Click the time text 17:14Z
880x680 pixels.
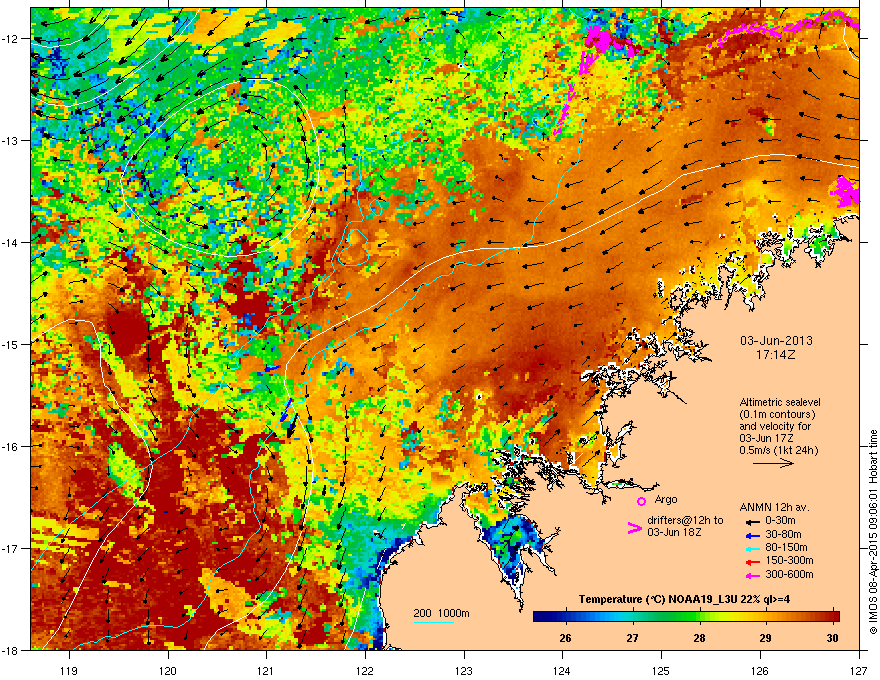click(x=776, y=355)
